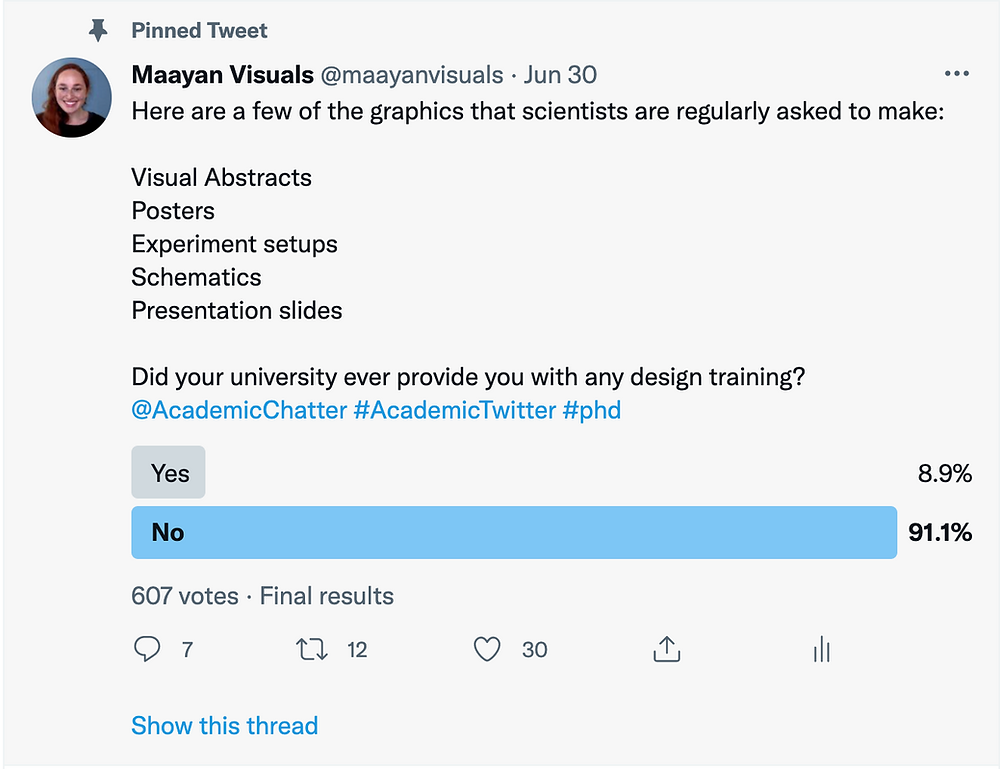Click the 607 votes count text
This screenshot has height=769, width=1000.
[x=185, y=596]
